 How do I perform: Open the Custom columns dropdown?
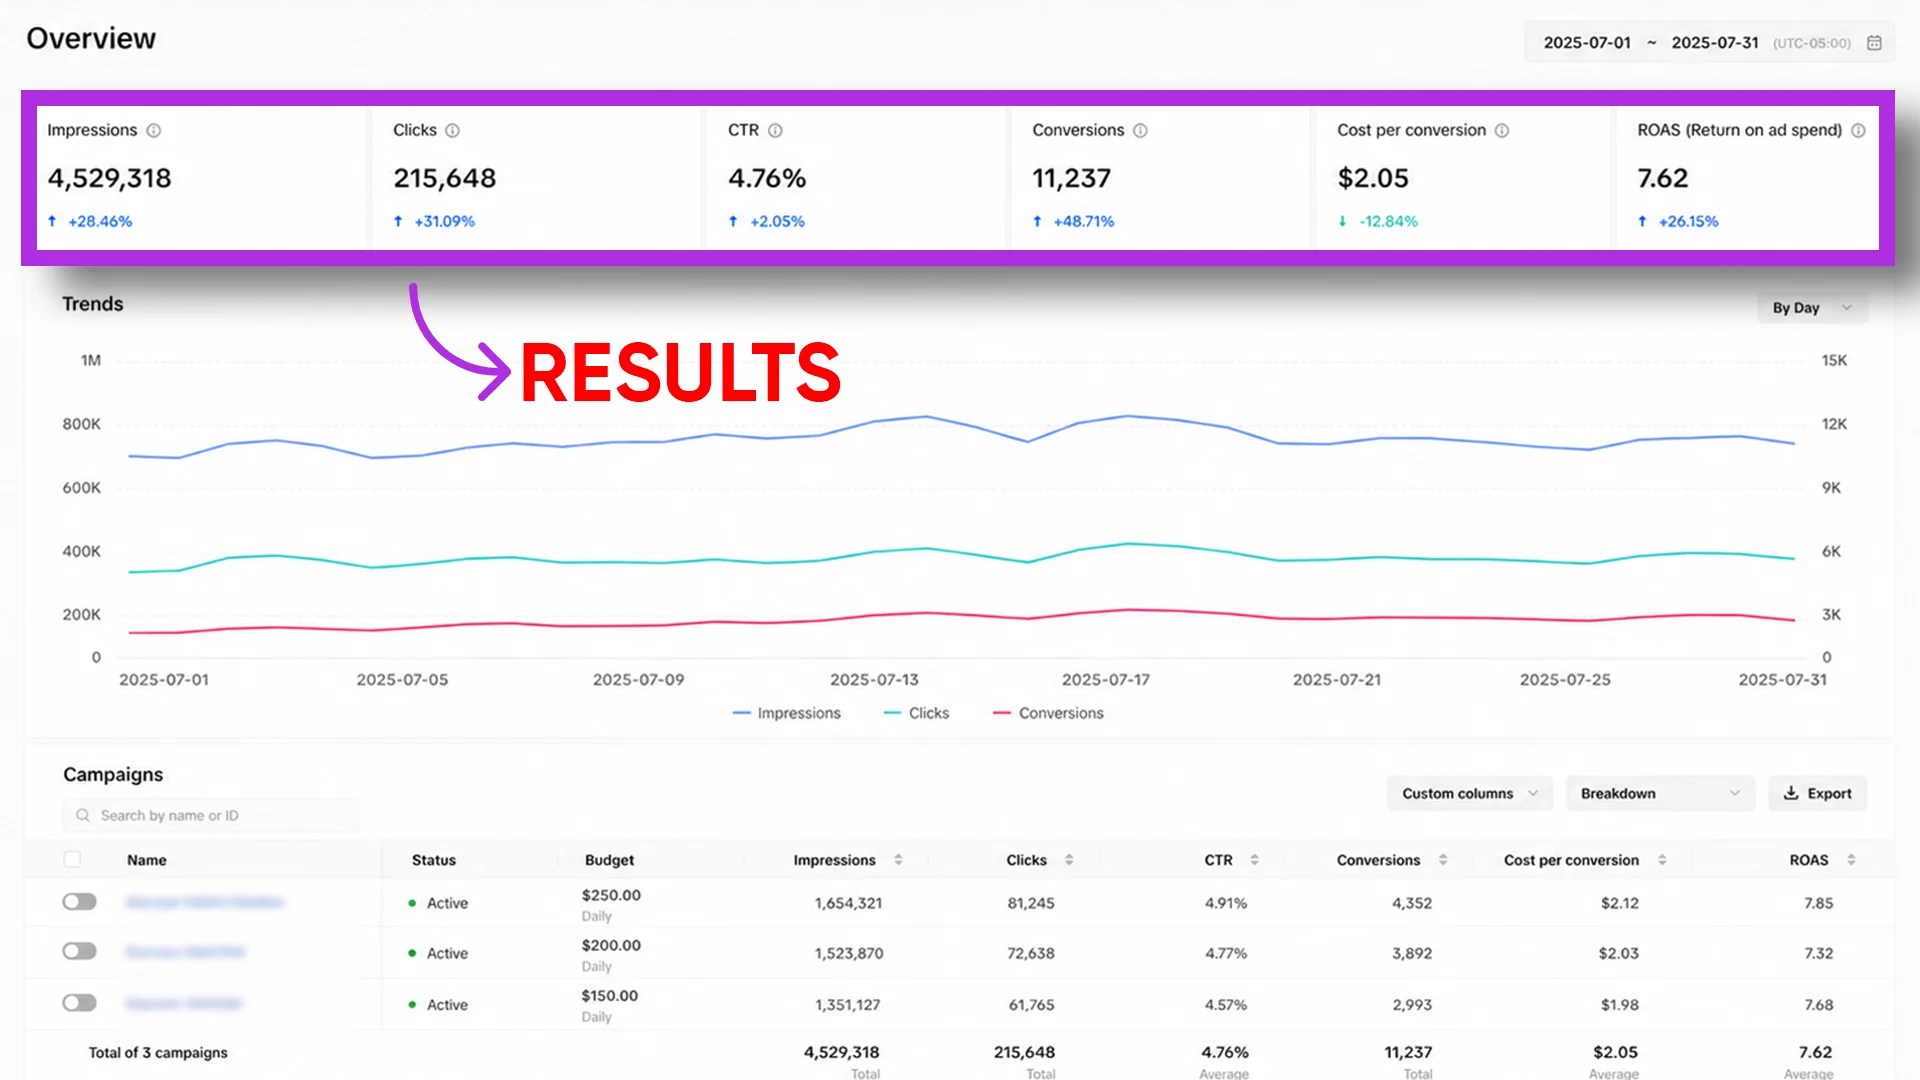pyautogui.click(x=1469, y=793)
